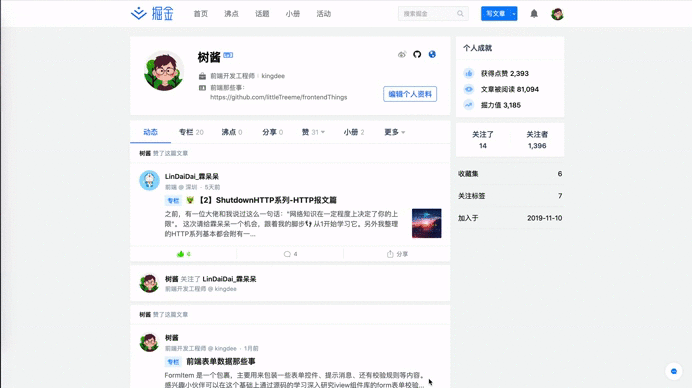Like the ShutdownHTTP article with thumbs-up
The height and width of the screenshot is (388, 692).
point(183,254)
